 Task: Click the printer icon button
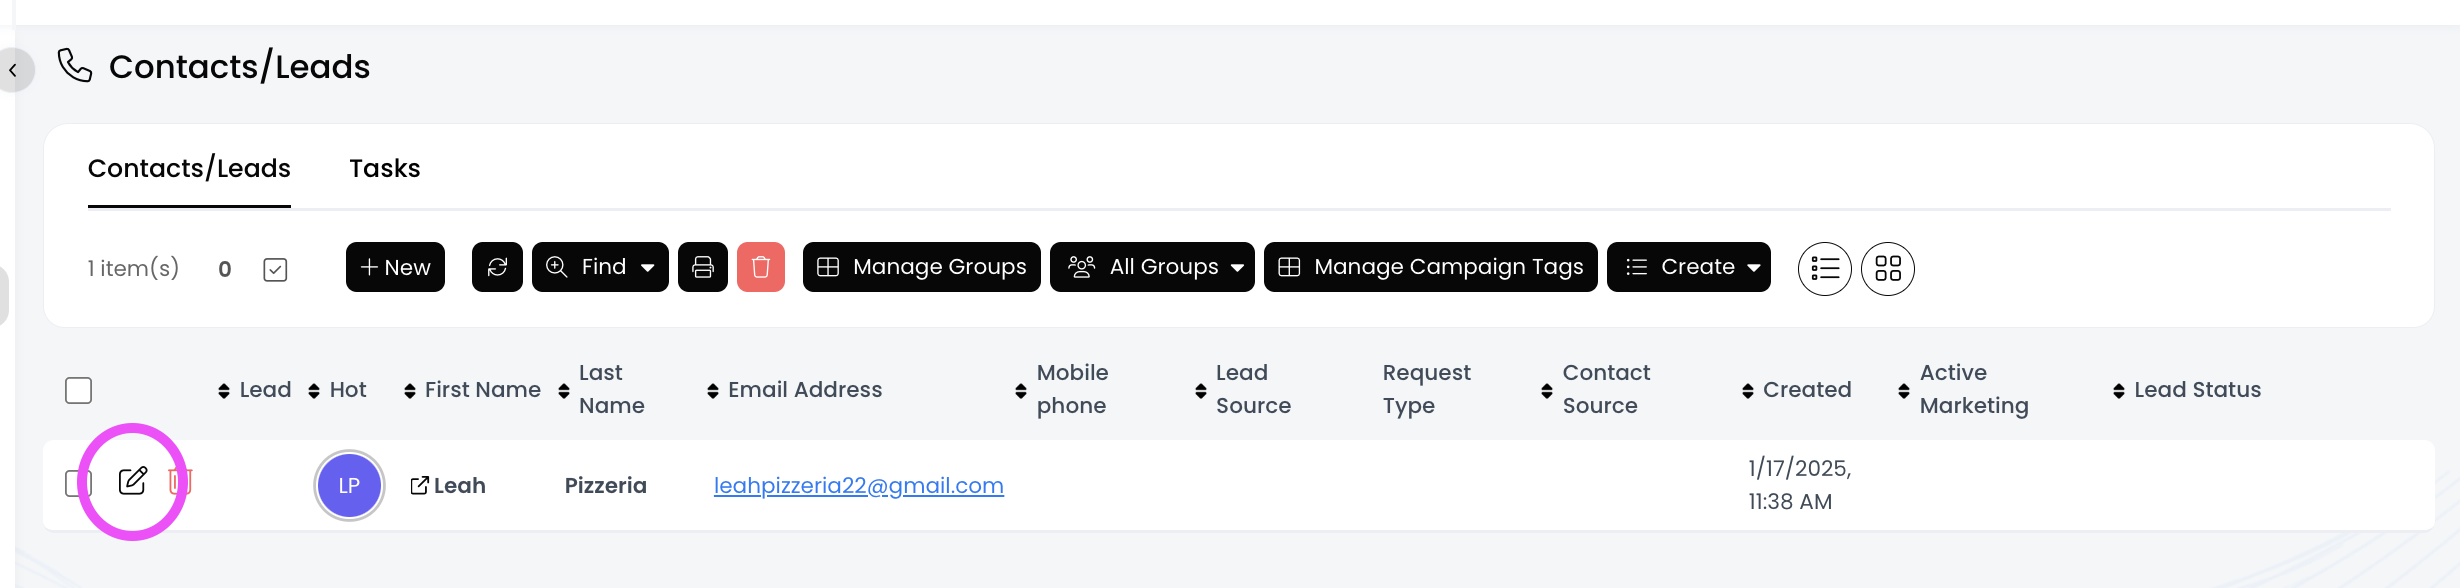[x=703, y=267]
